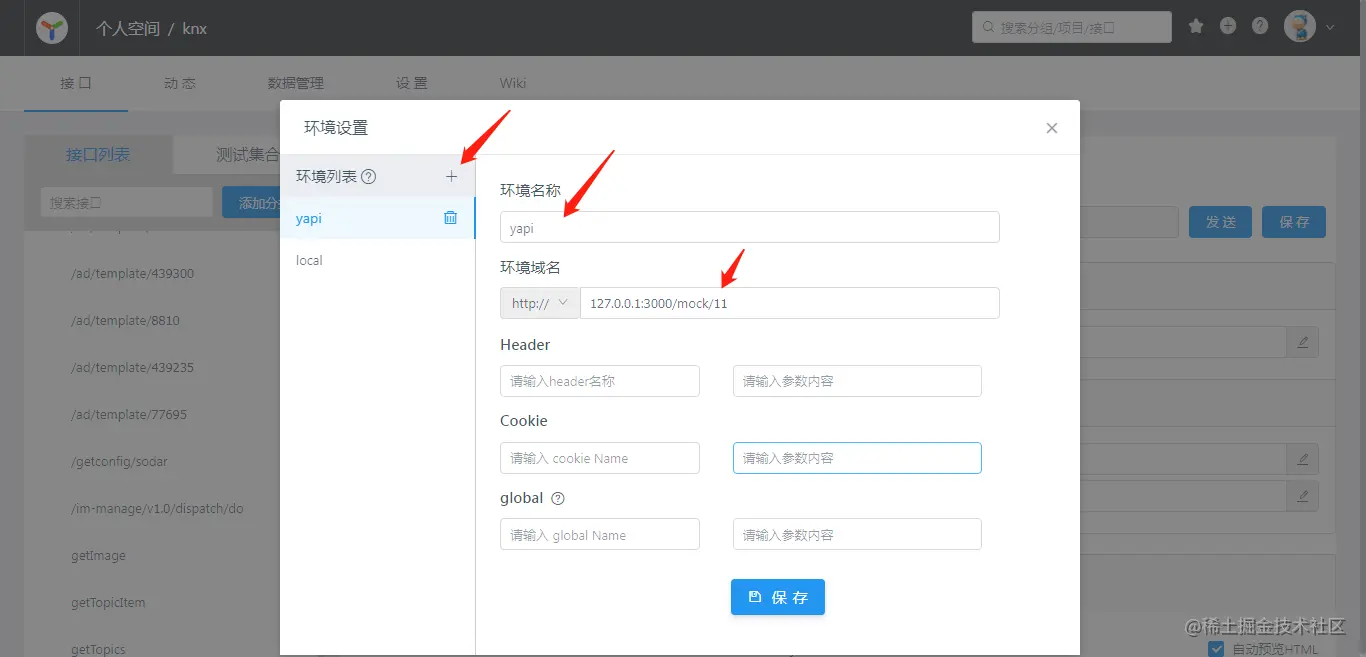
Task: Switch to the Wiki tab
Action: tap(513, 83)
